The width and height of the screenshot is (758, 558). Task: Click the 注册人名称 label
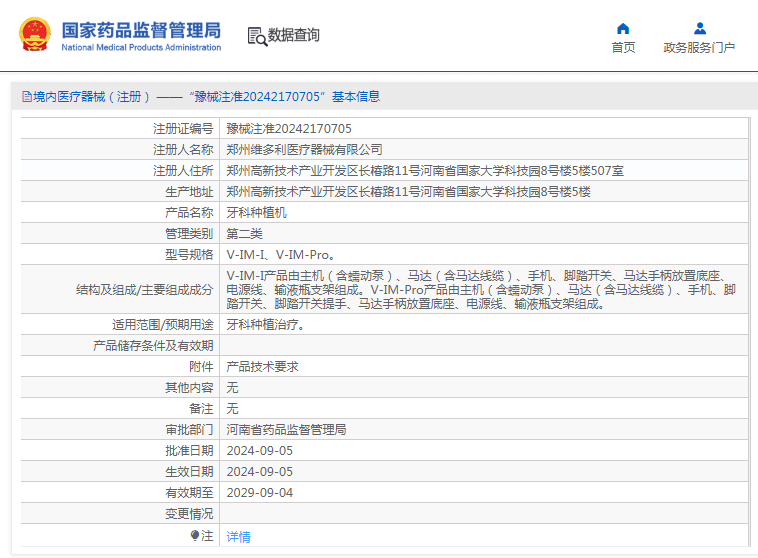[x=183, y=149]
